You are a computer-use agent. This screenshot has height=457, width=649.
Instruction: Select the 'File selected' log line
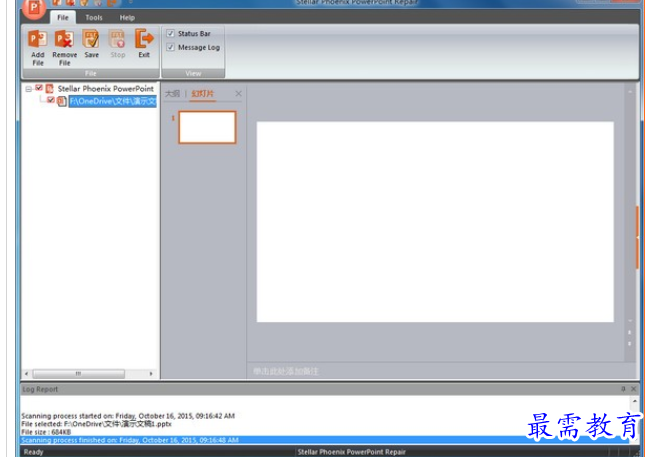tap(96, 424)
